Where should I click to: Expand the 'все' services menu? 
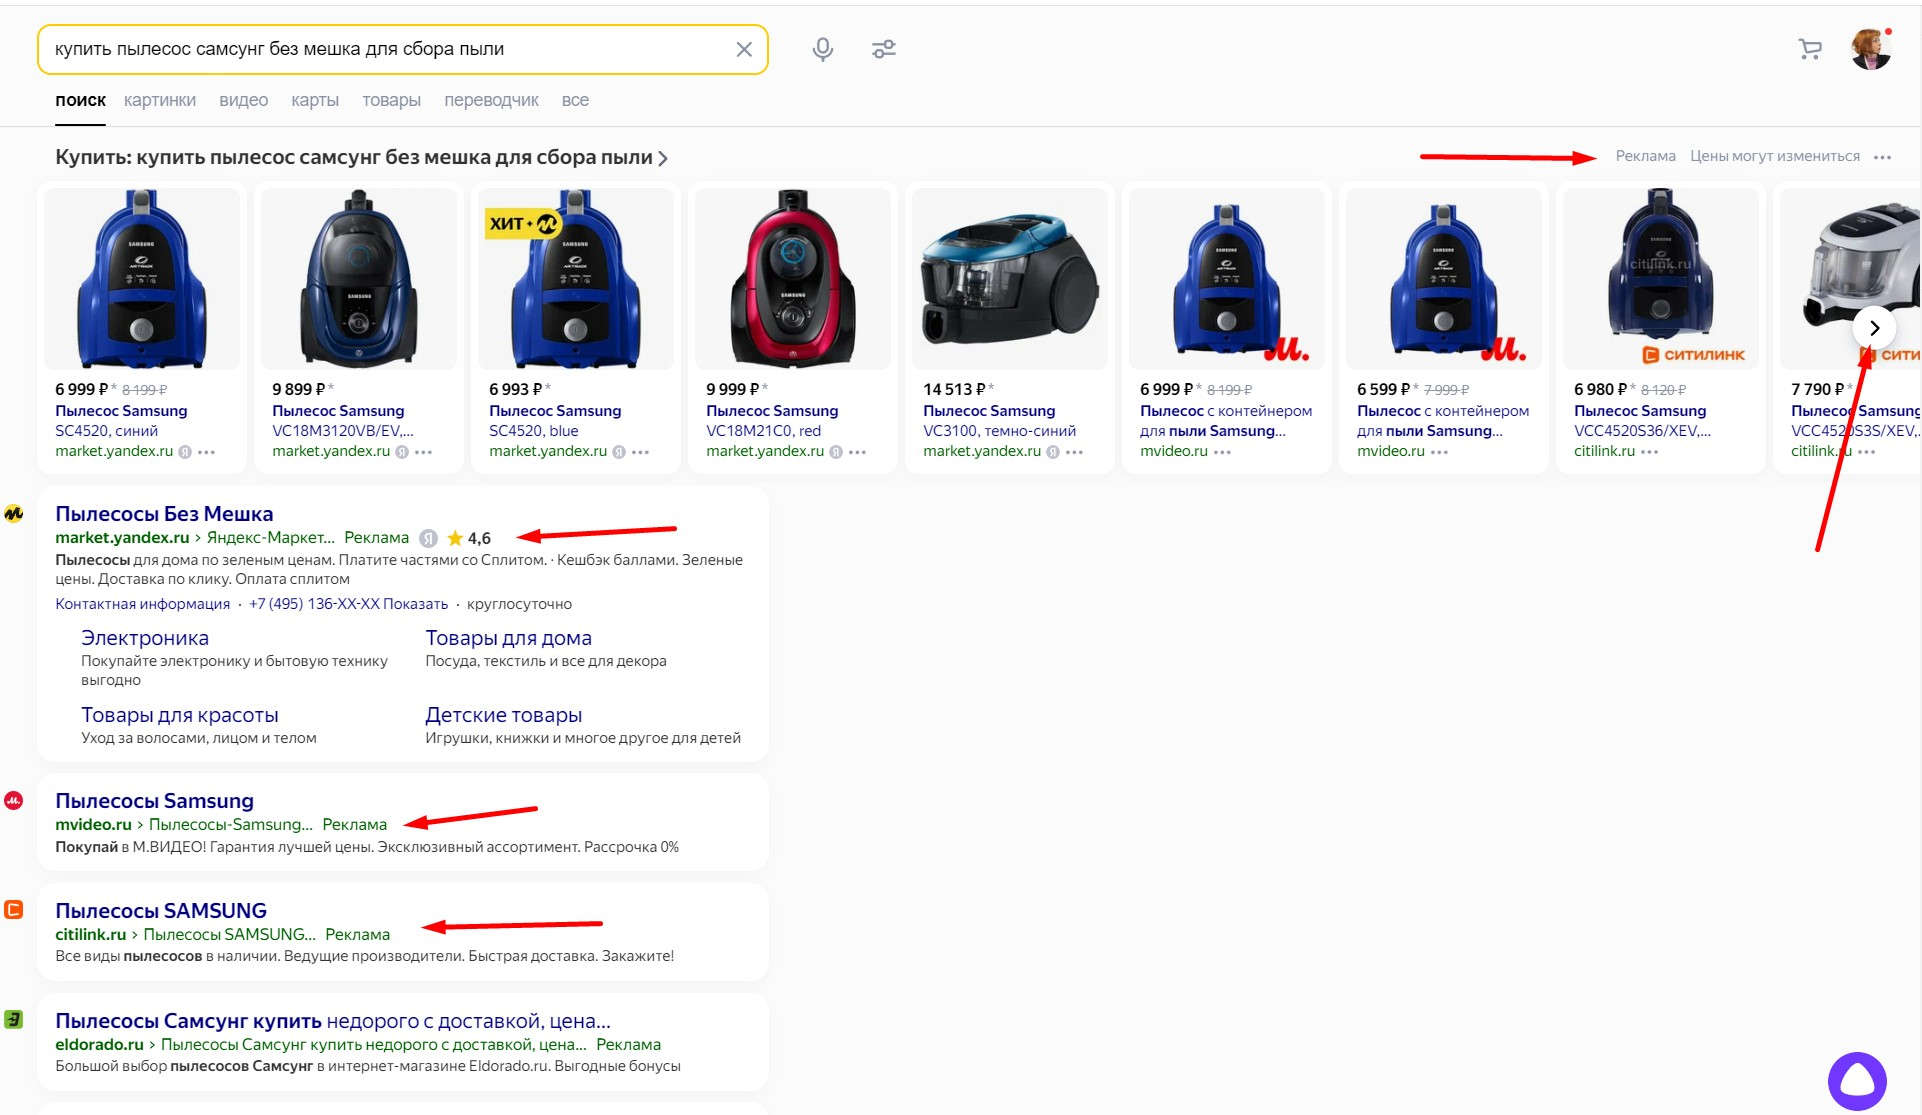(x=575, y=100)
